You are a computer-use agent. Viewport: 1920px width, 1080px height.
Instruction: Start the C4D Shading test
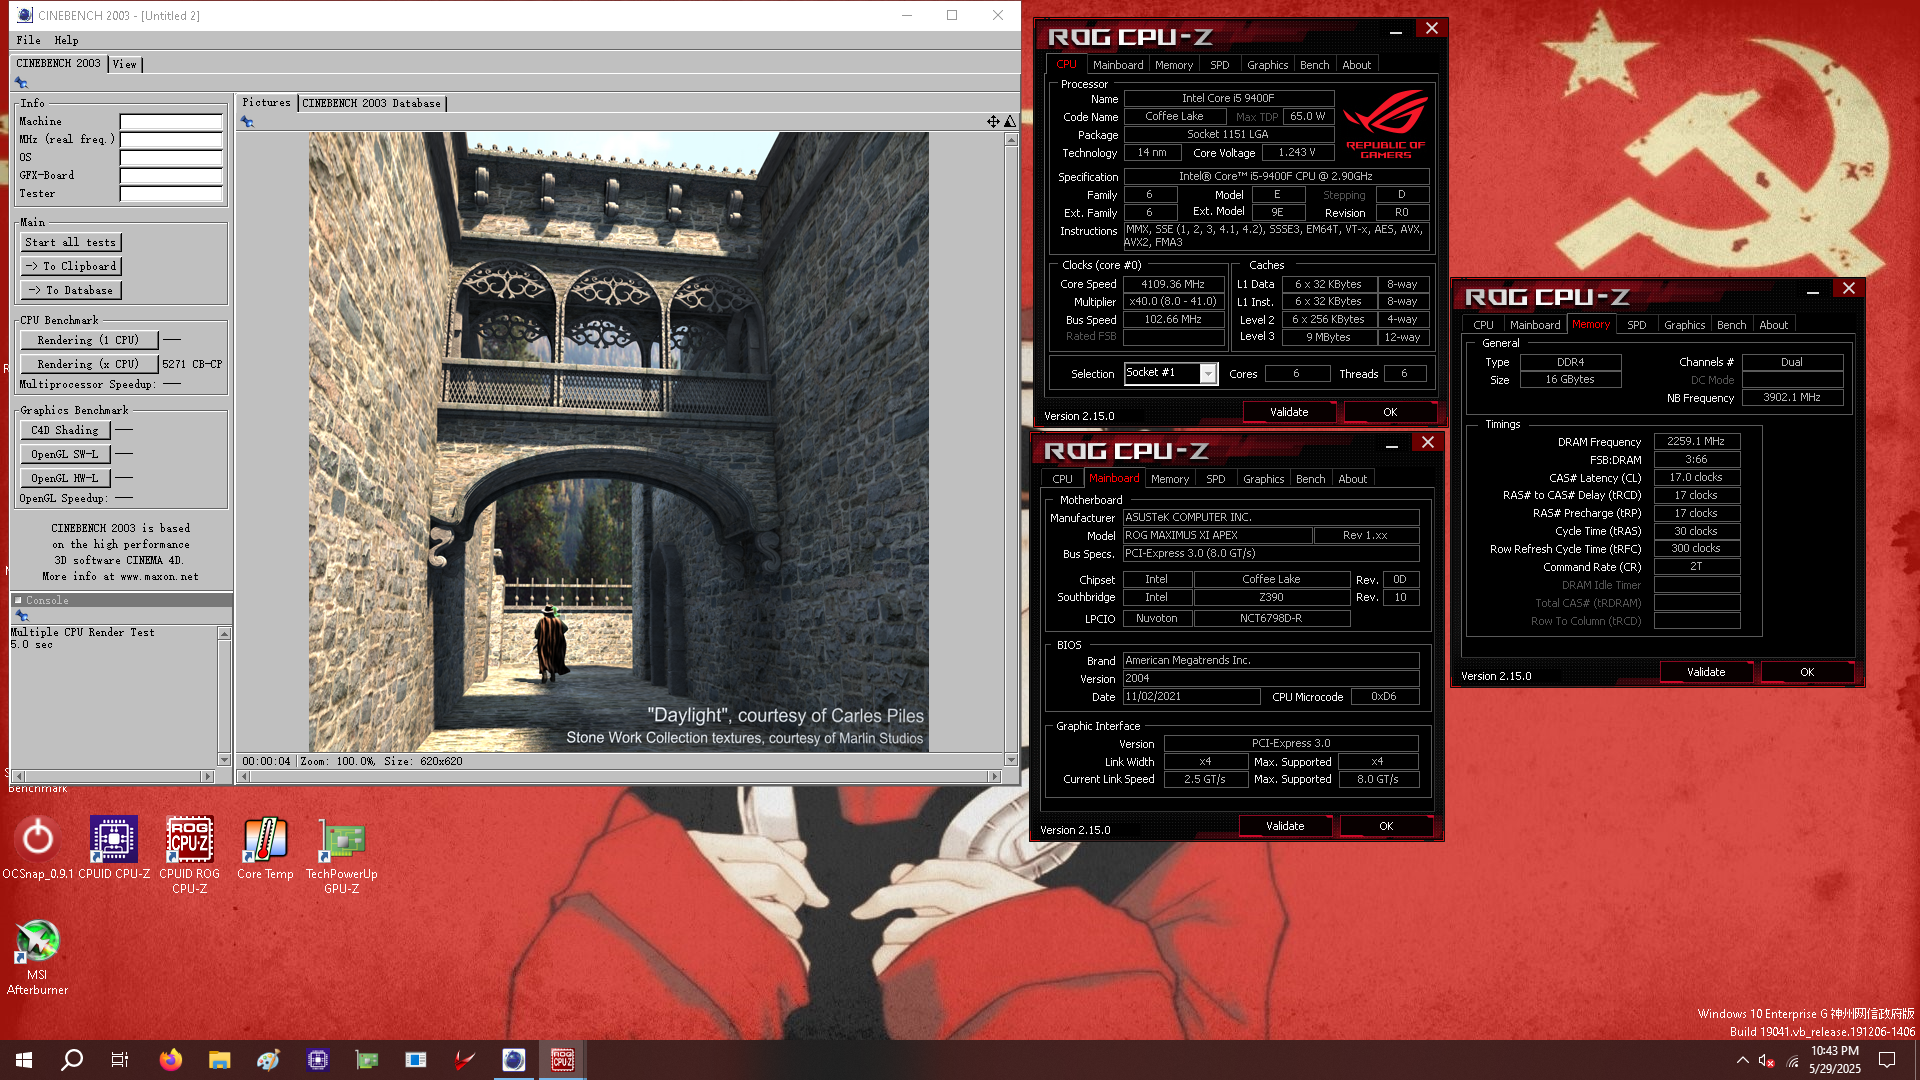tap(65, 430)
